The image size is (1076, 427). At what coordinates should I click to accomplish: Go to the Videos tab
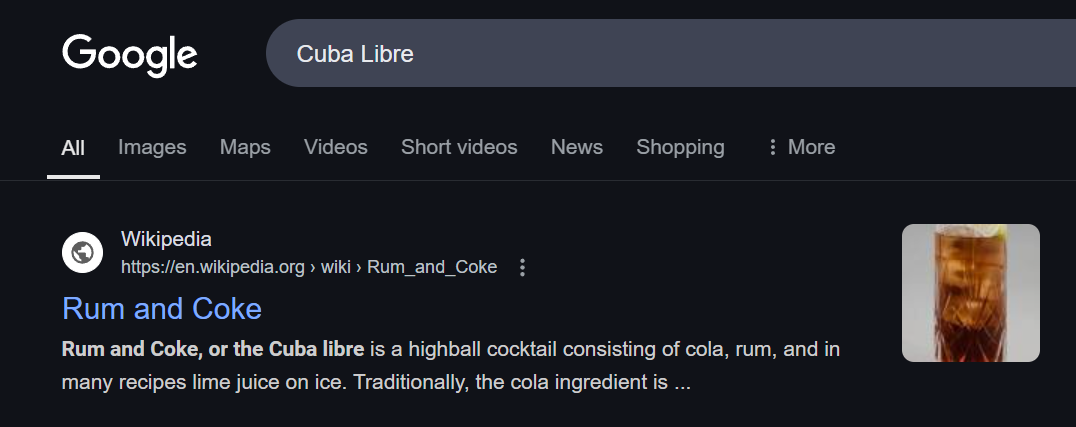(x=336, y=147)
